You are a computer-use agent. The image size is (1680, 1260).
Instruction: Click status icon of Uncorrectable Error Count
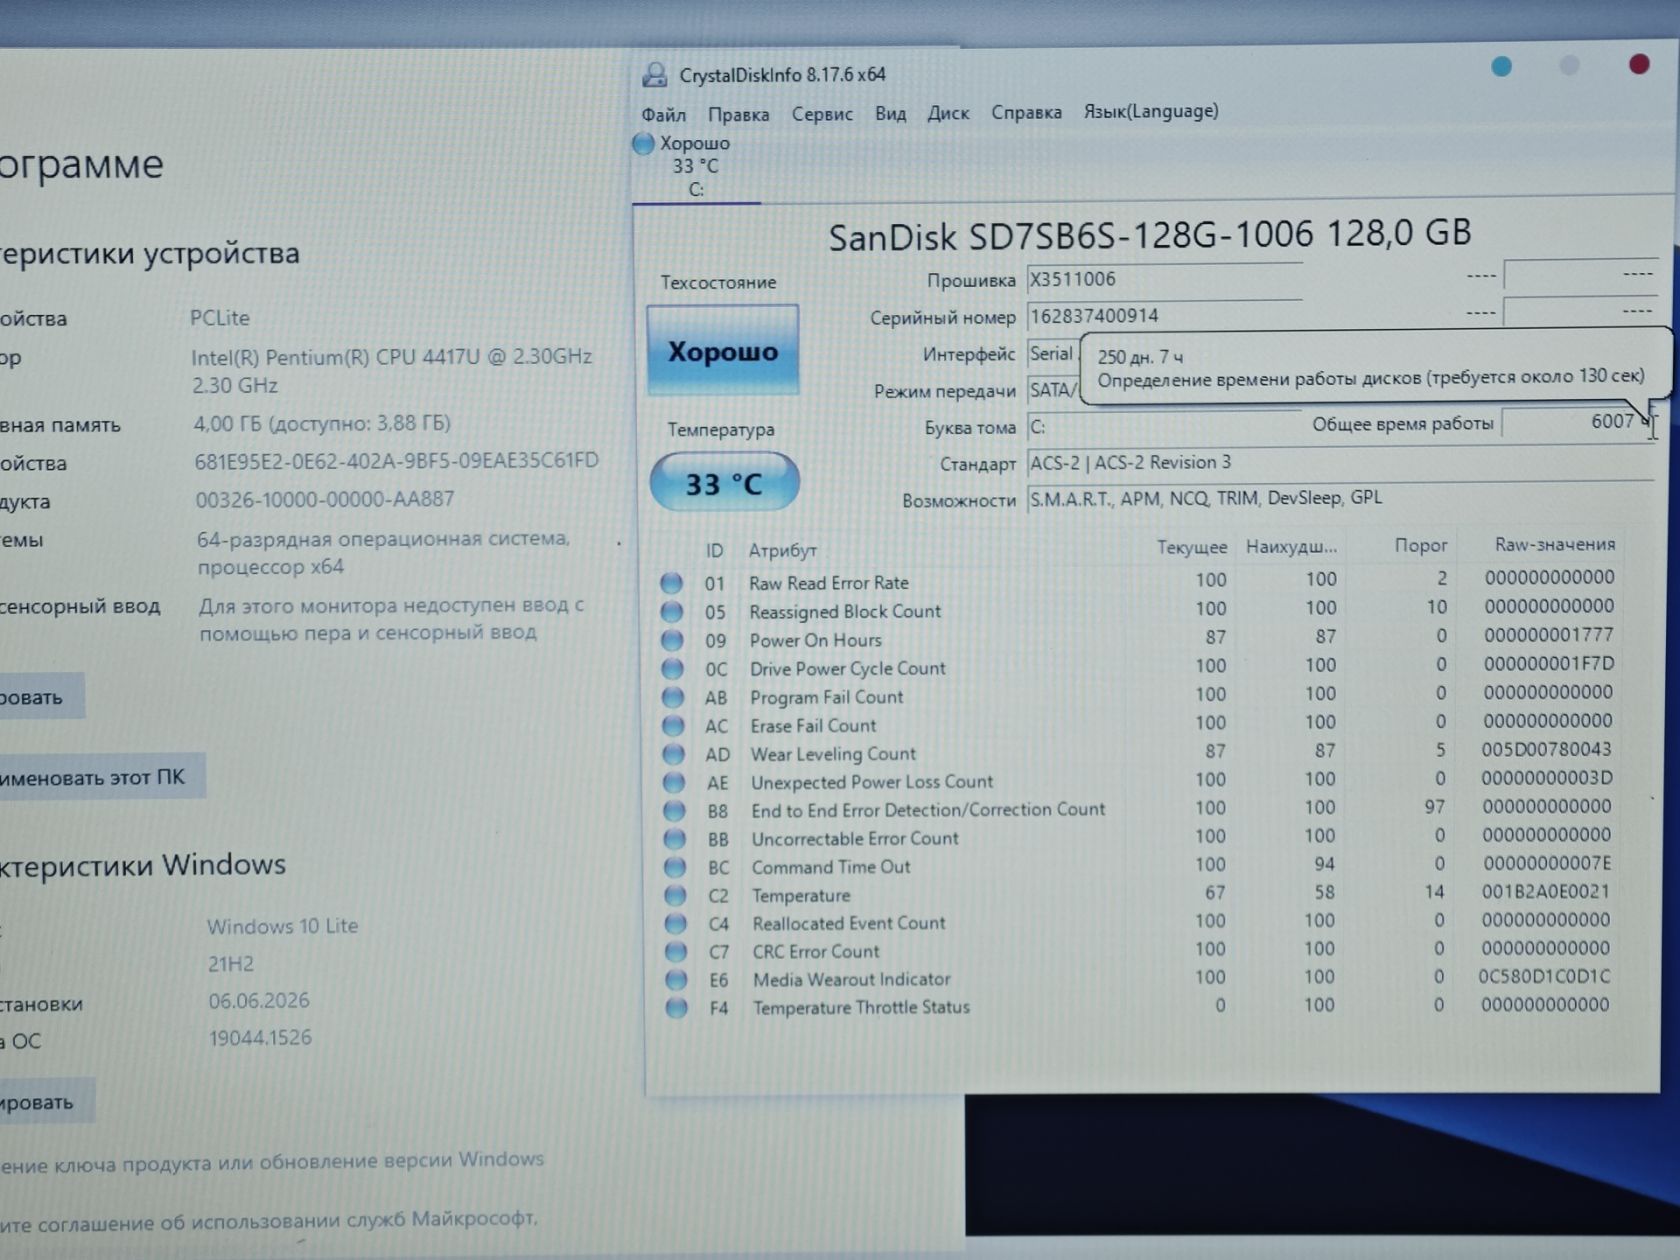click(675, 838)
